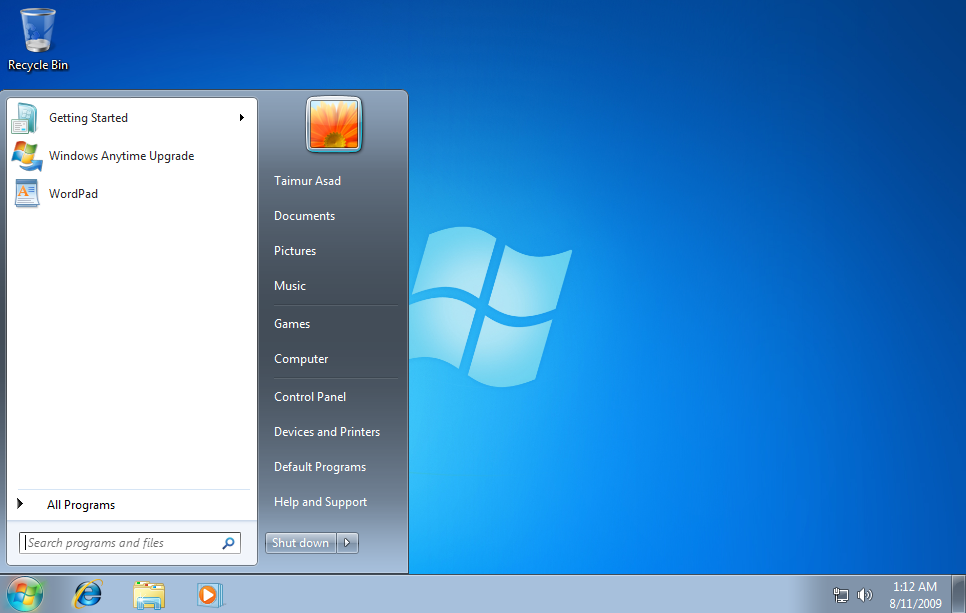Click the user account picture

pos(333,124)
